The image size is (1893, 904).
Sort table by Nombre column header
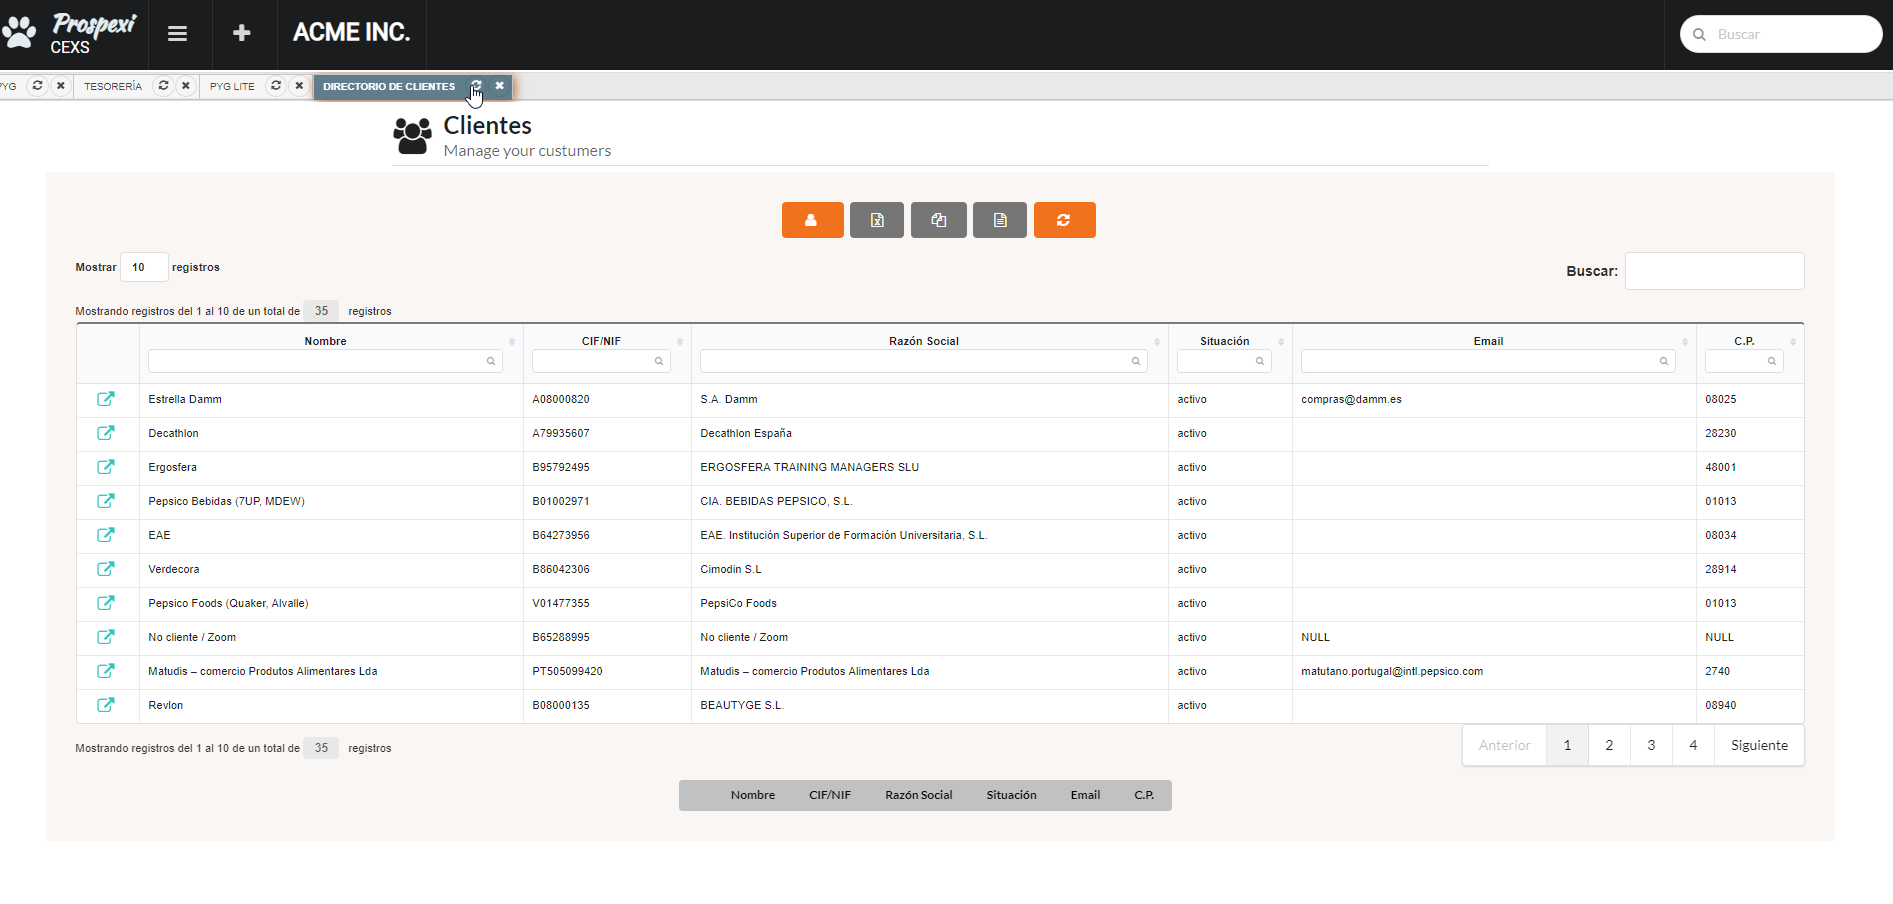[325, 341]
